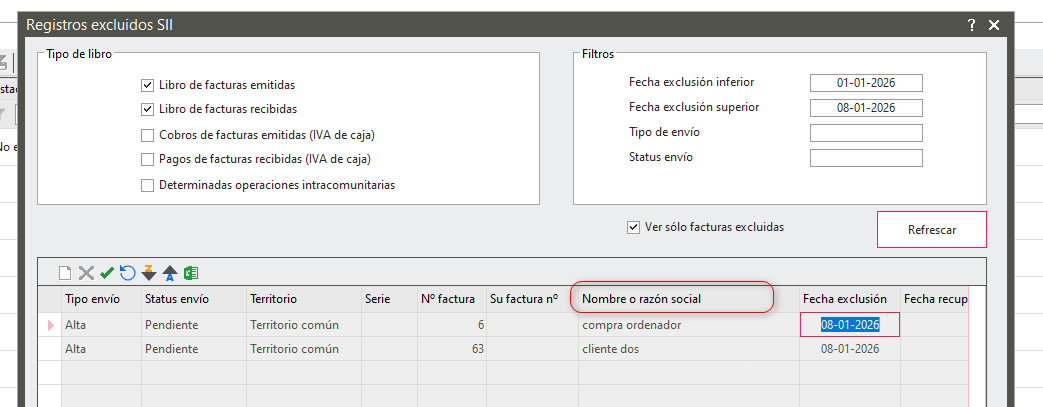Enable Cobros de facturas emitidas checkbox
Image resolution: width=1043 pixels, height=407 pixels.
[x=148, y=135]
